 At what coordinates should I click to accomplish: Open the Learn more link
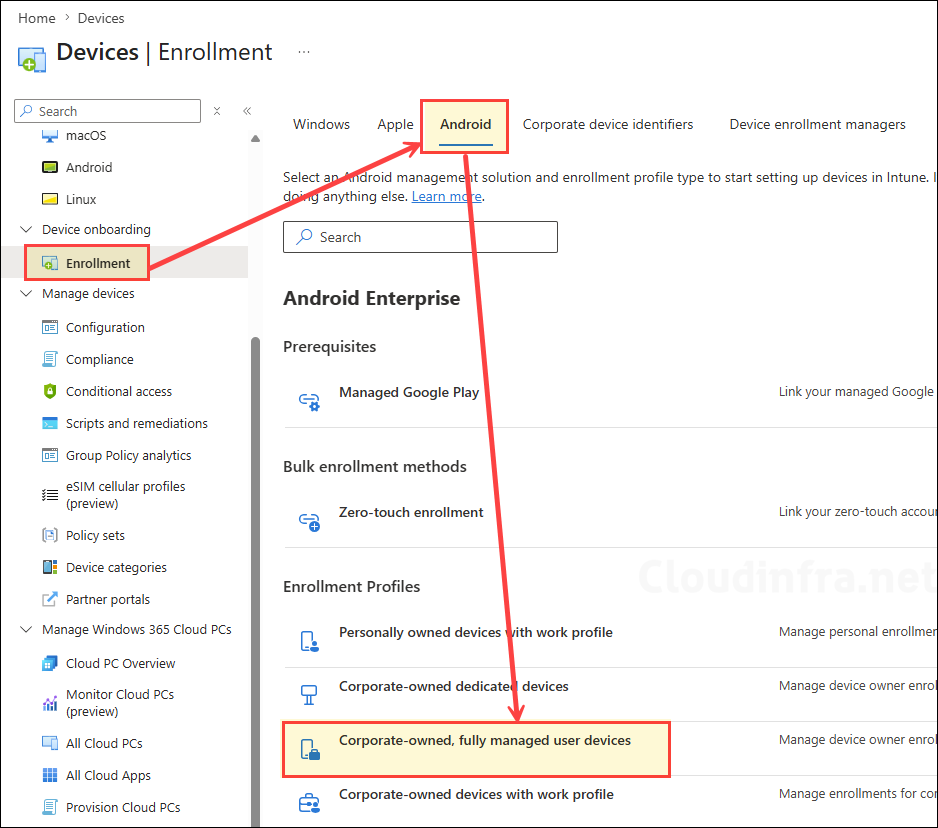(446, 196)
